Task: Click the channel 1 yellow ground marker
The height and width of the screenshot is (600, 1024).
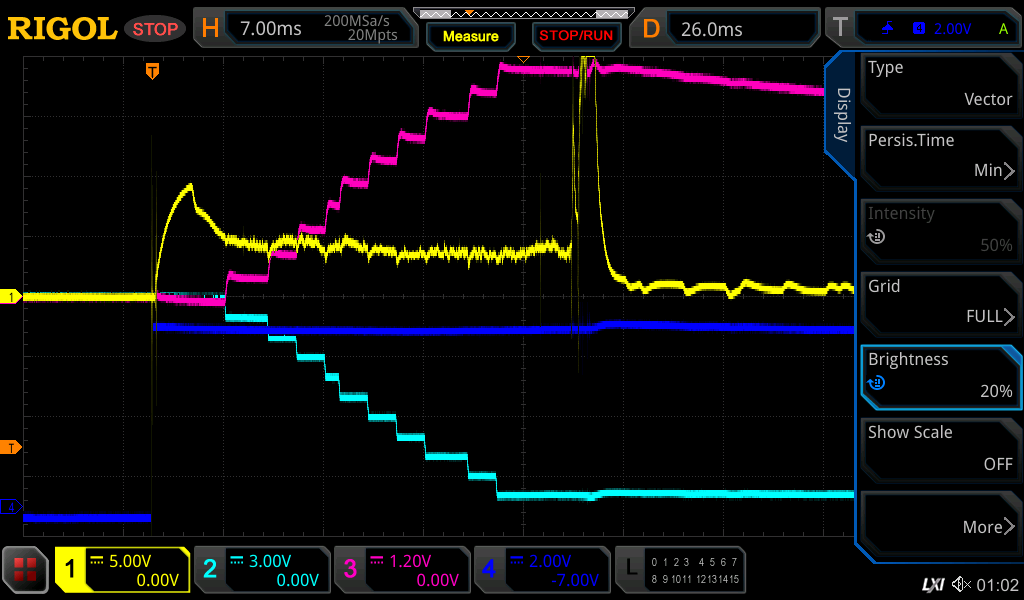Action: point(12,297)
